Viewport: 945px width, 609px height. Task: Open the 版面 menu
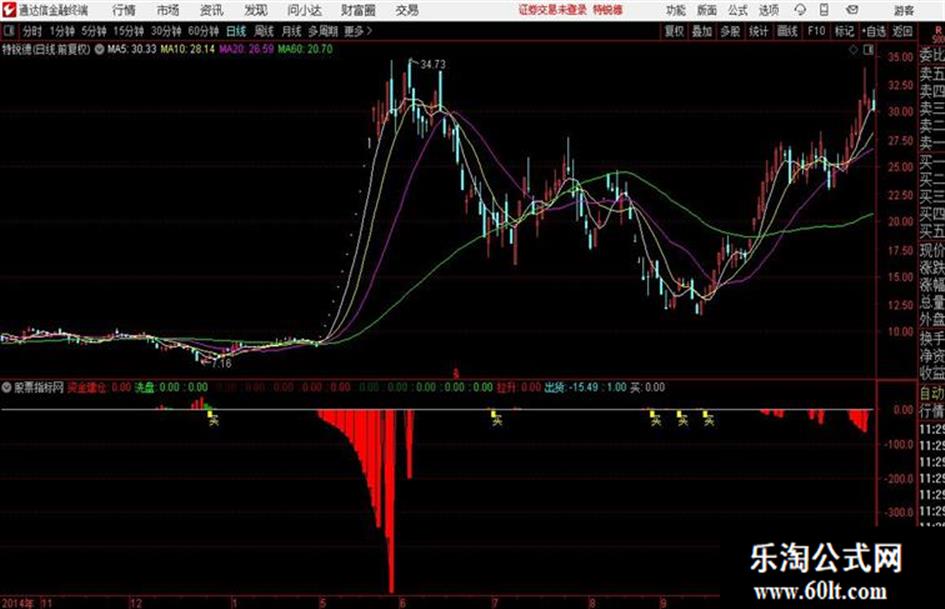click(707, 10)
